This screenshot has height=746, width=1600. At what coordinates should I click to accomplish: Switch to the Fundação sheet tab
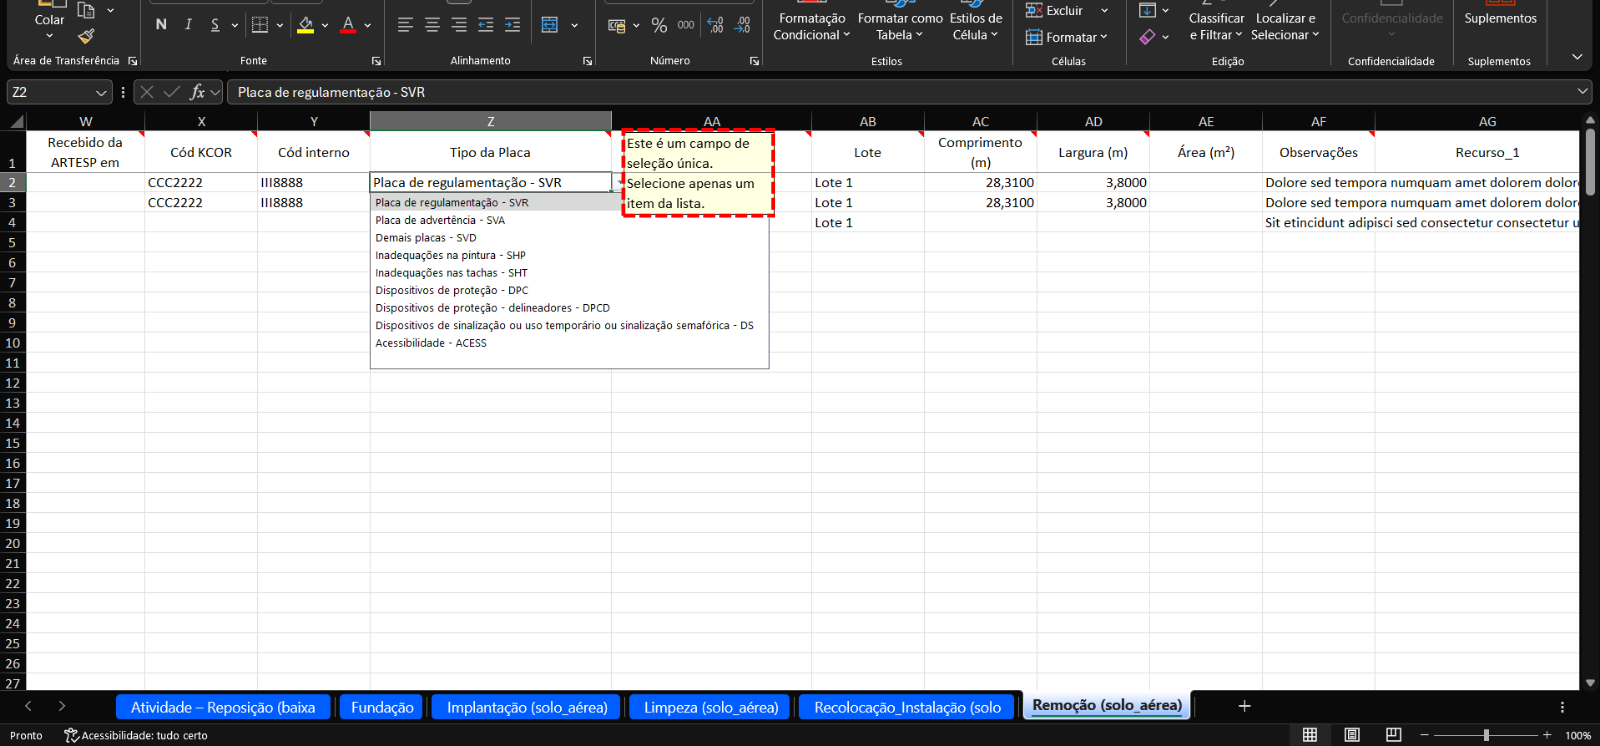click(x=382, y=707)
